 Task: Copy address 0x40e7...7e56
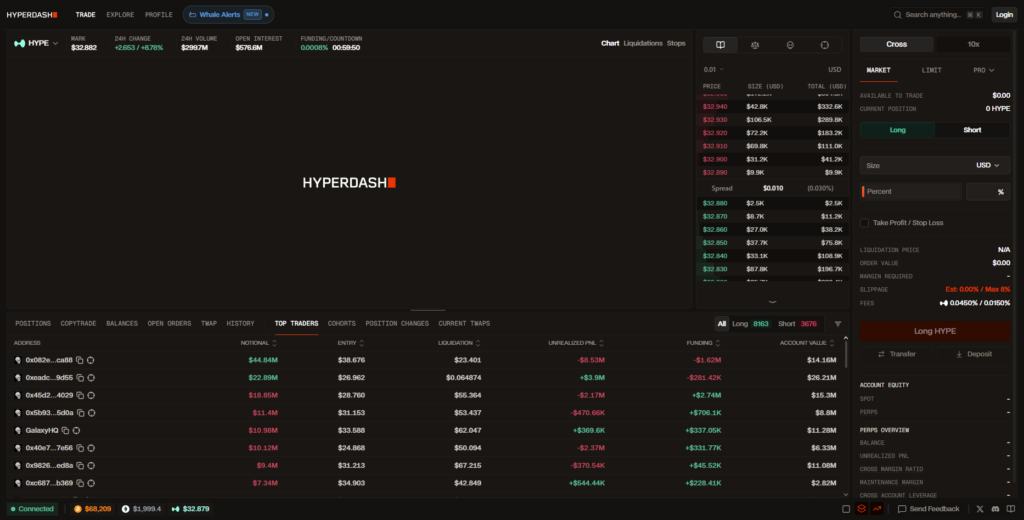[80, 448]
